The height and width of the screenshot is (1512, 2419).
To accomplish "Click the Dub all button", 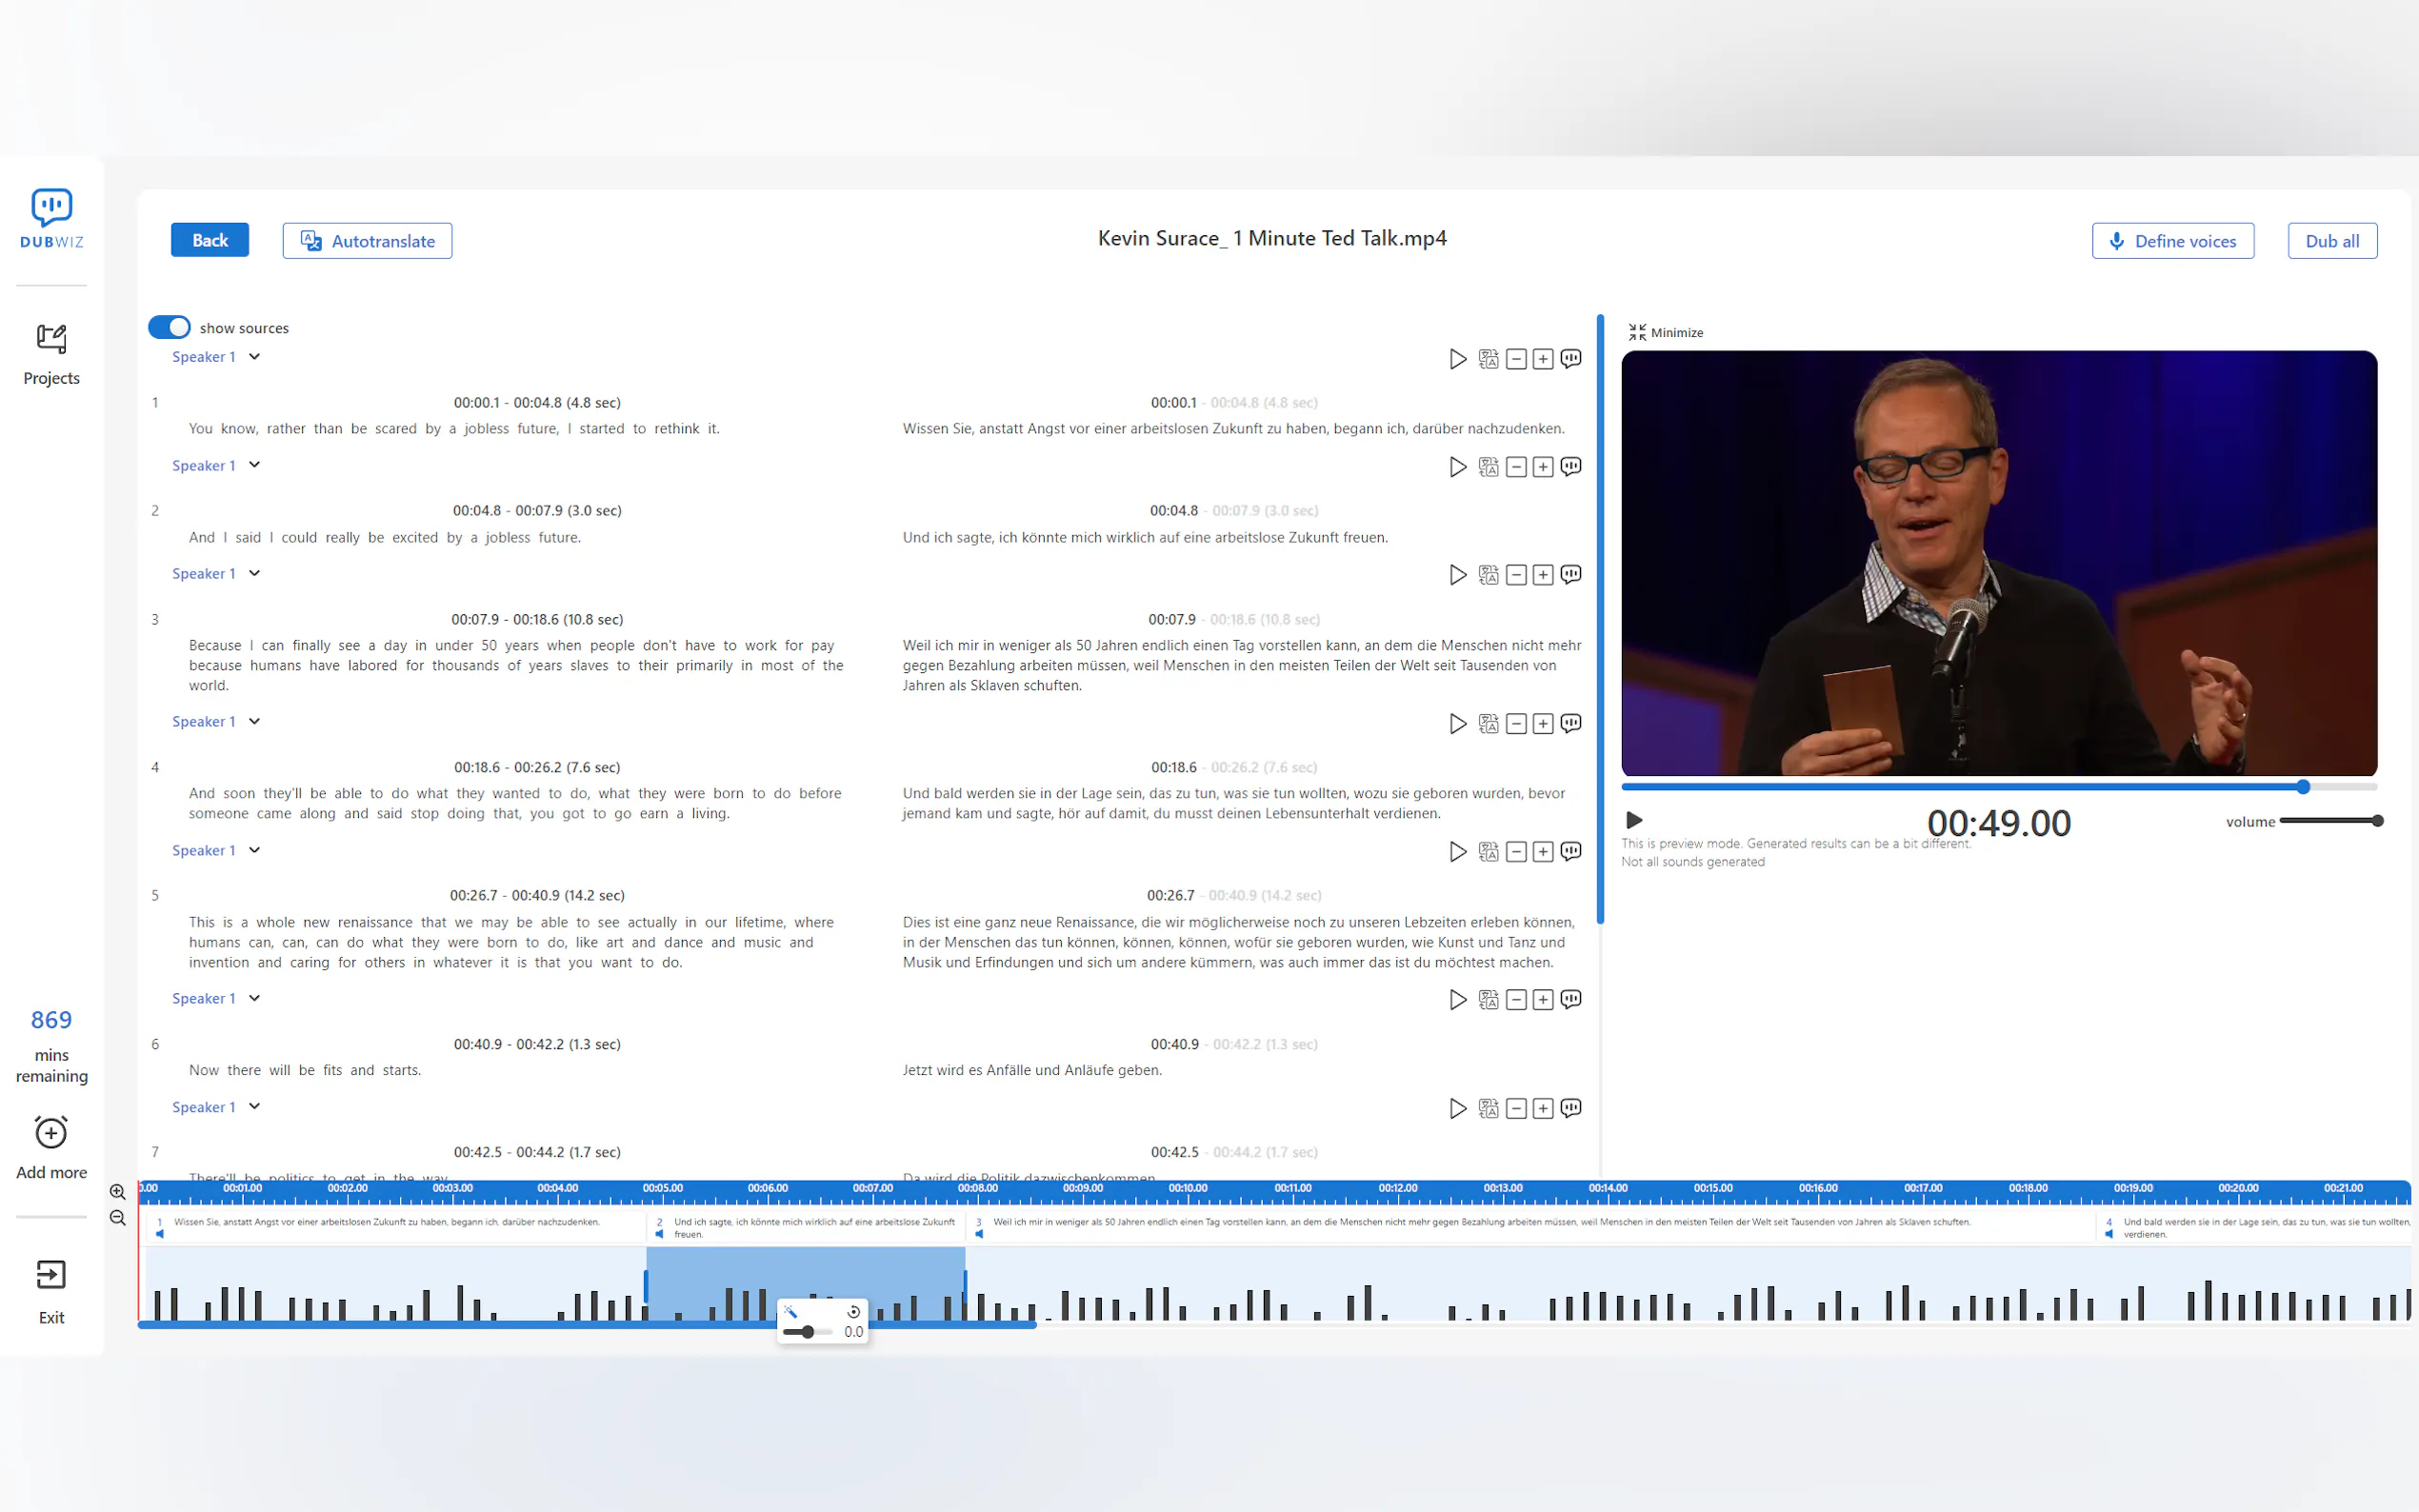I will (2331, 241).
